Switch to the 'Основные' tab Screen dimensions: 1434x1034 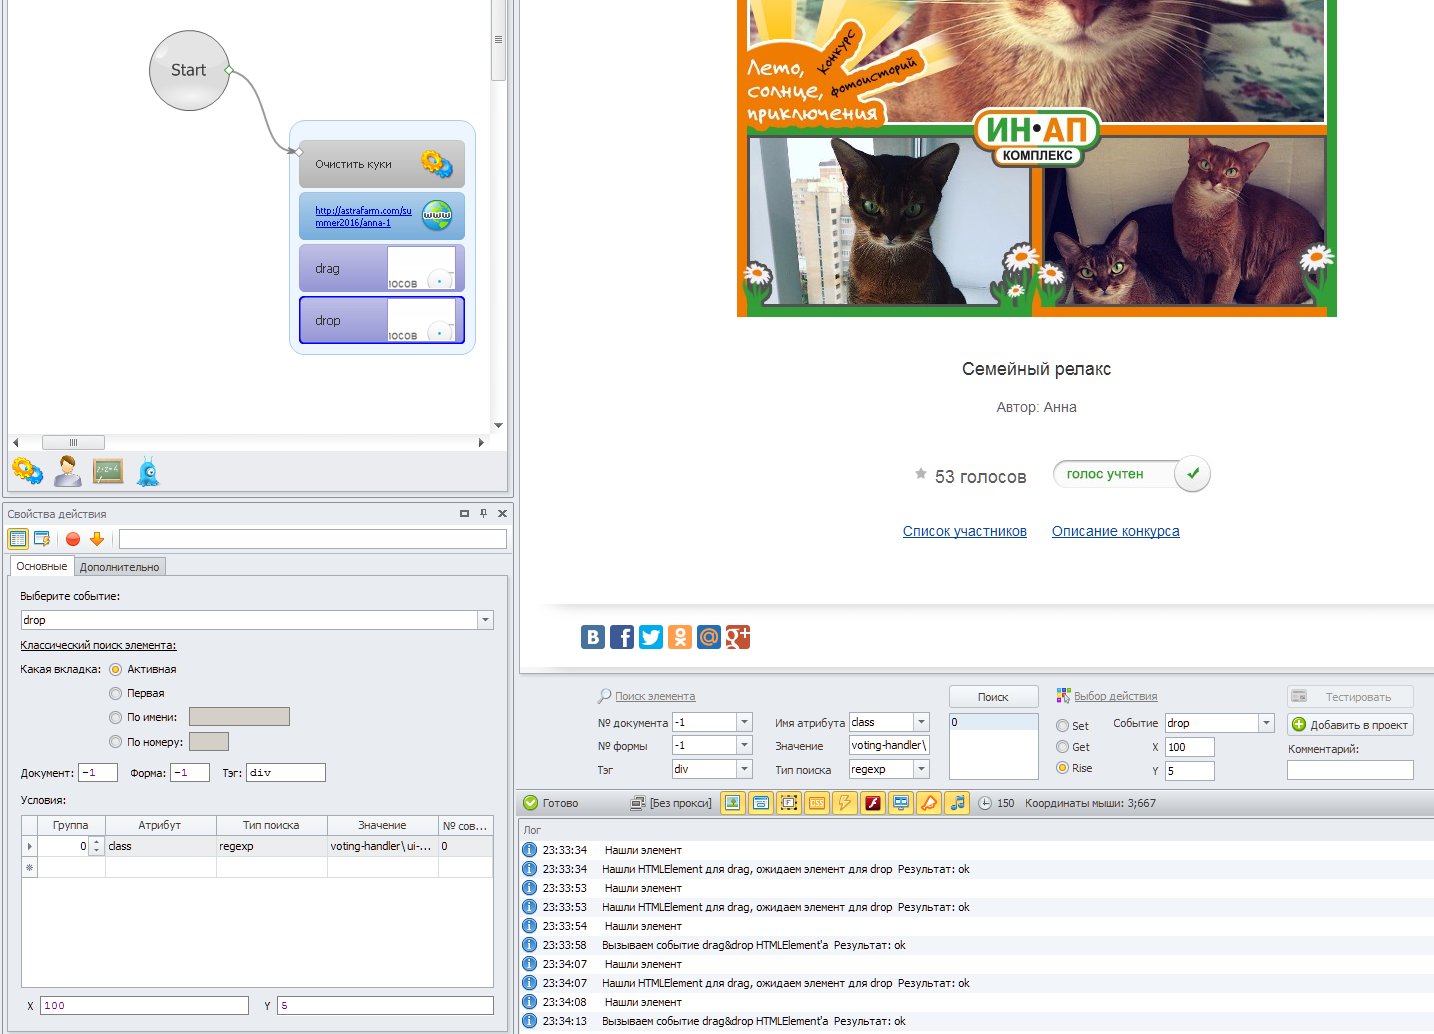click(42, 566)
